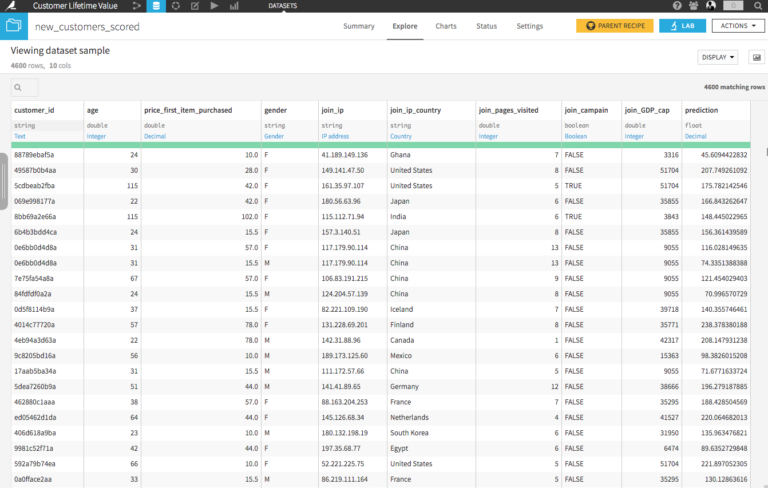Click the 4600 matching rows label
This screenshot has width=768, height=488.
tap(734, 87)
